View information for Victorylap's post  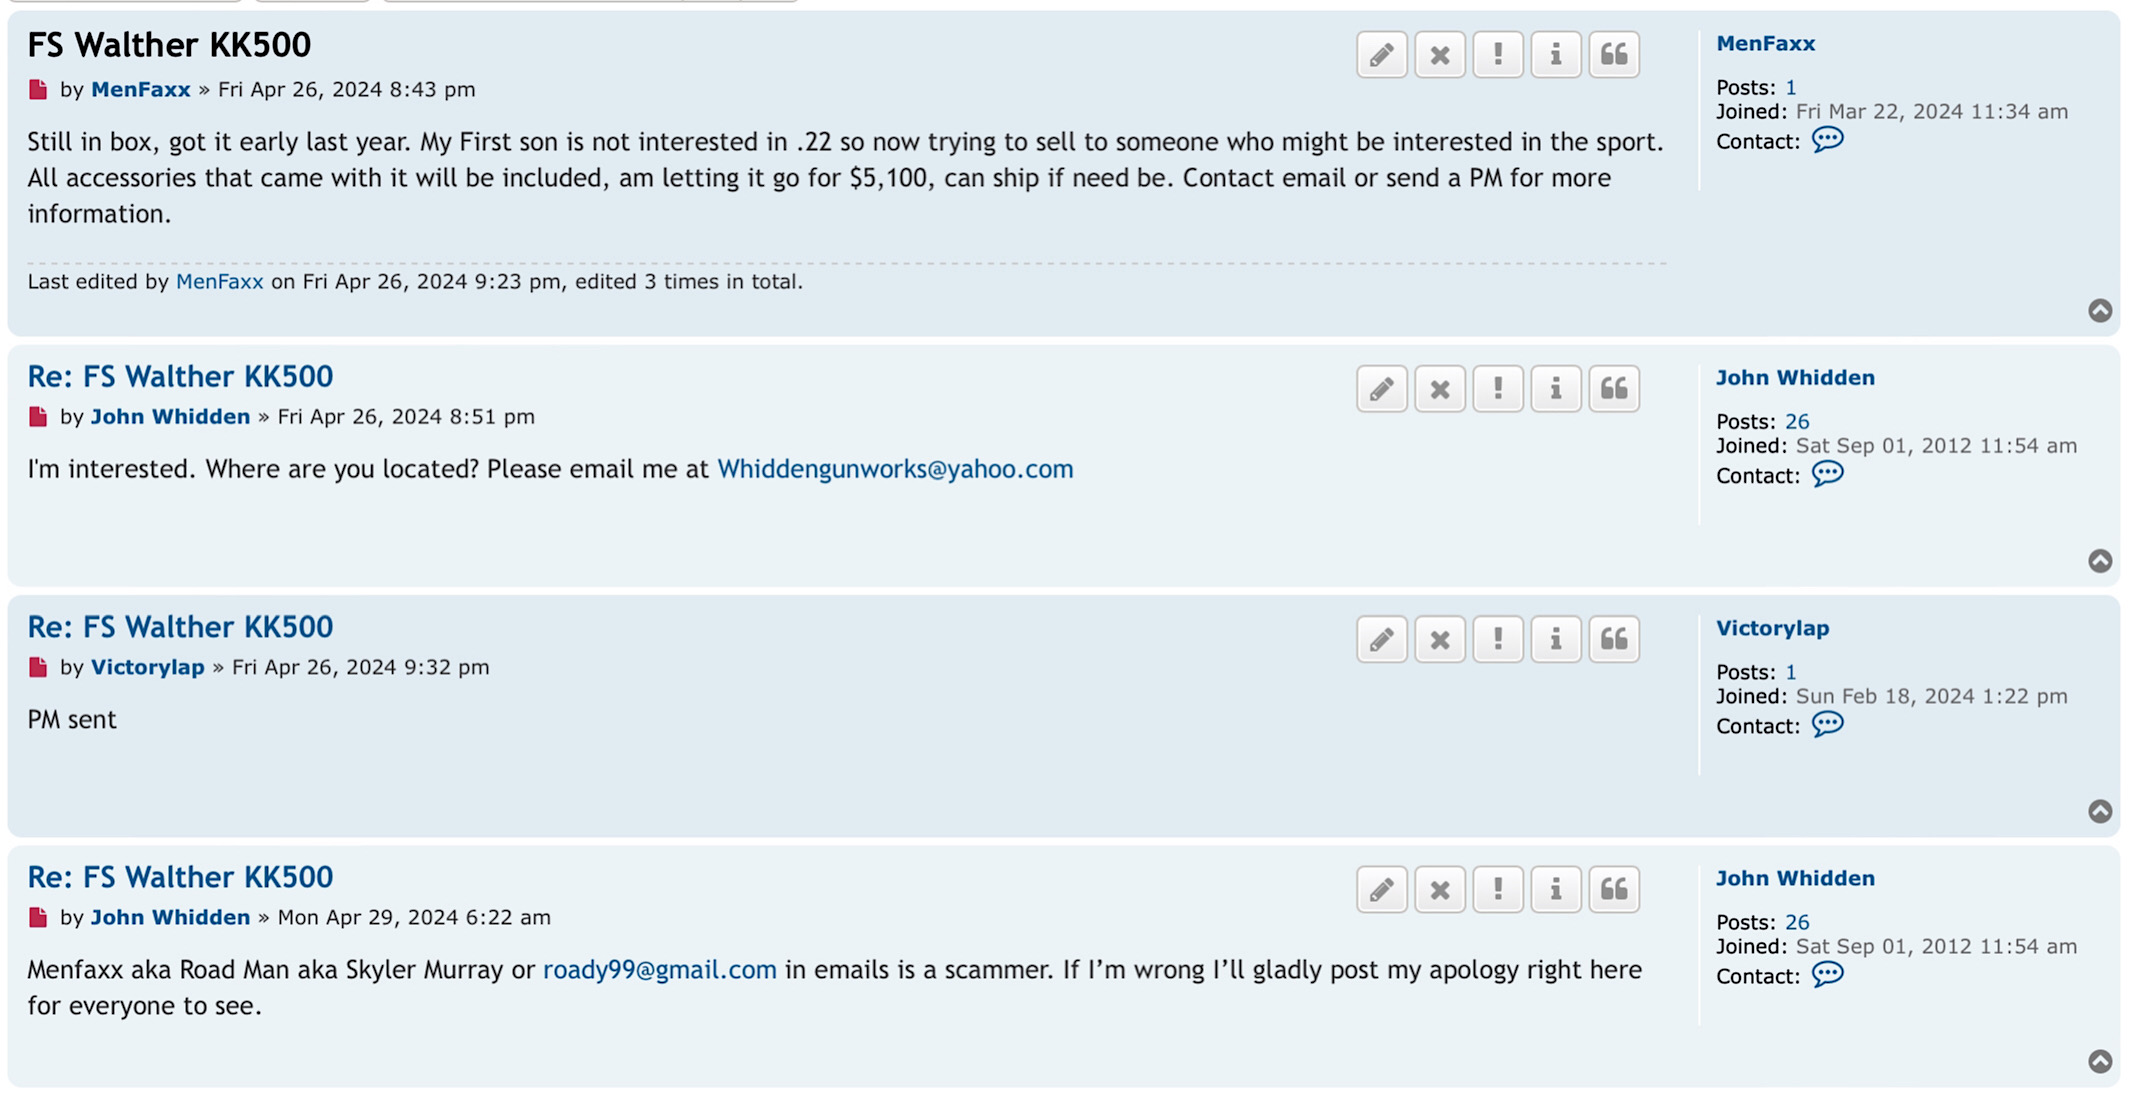1555,639
